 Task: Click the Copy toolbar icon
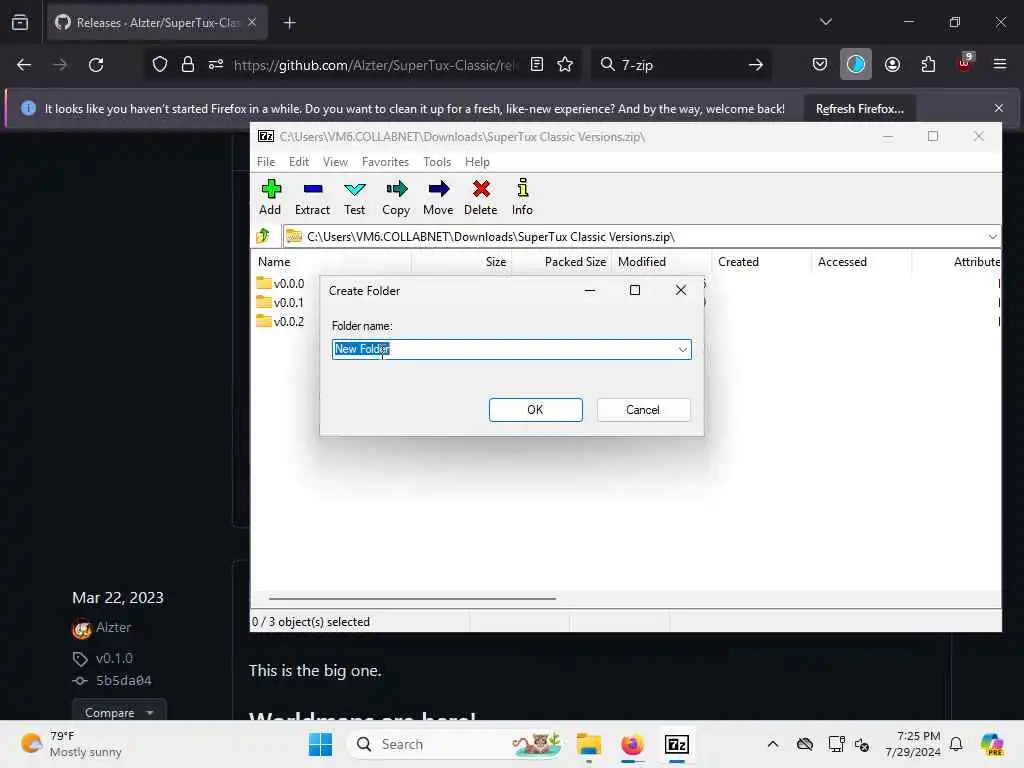[x=396, y=197]
